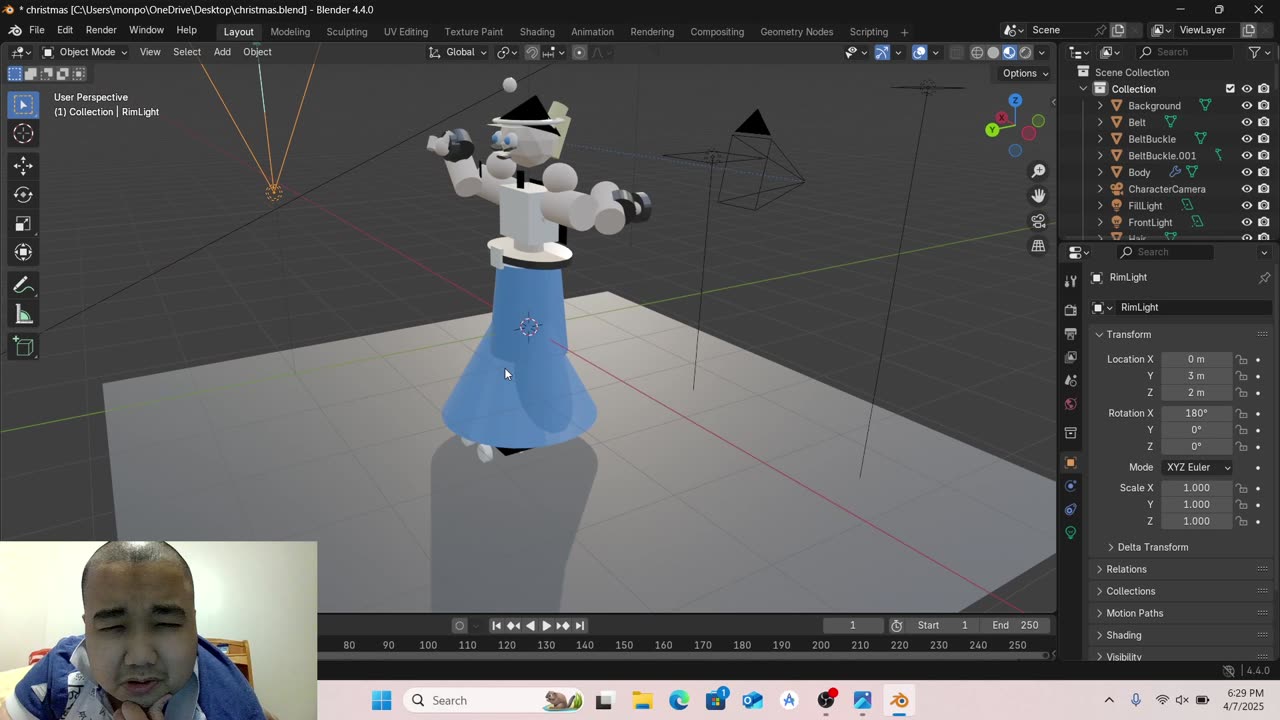Image resolution: width=1280 pixels, height=720 pixels.
Task: Switch orthographic/perspective with grid icon
Action: [1038, 246]
